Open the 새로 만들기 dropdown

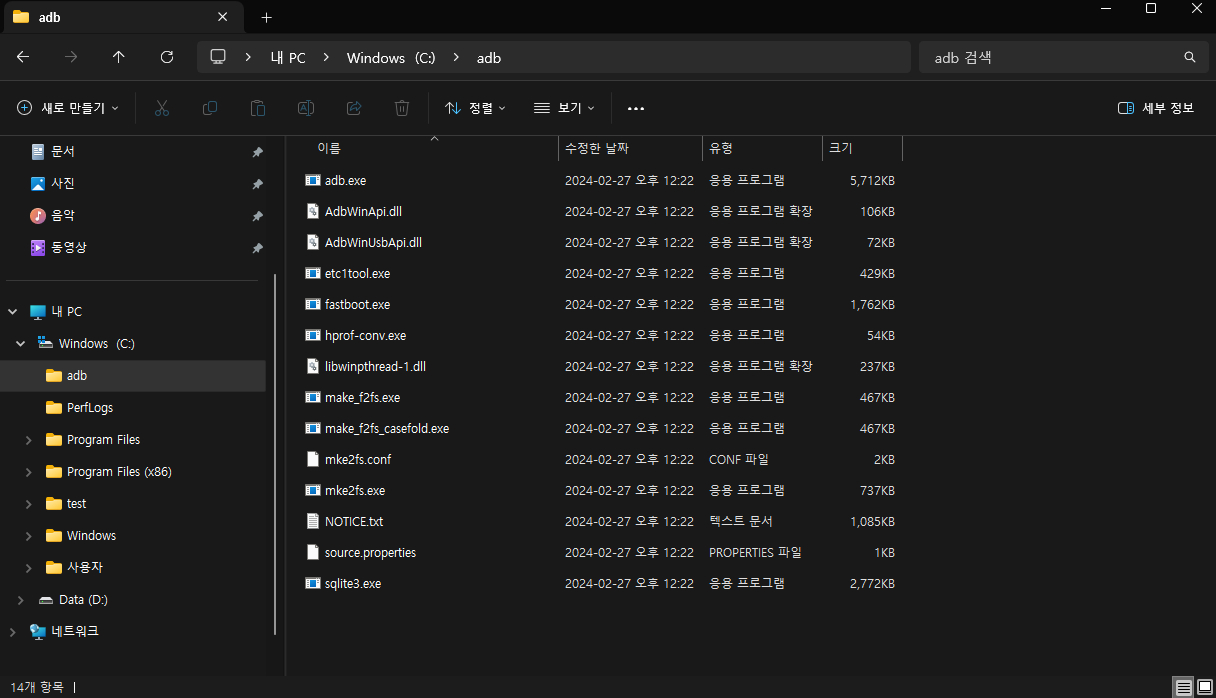(x=68, y=108)
